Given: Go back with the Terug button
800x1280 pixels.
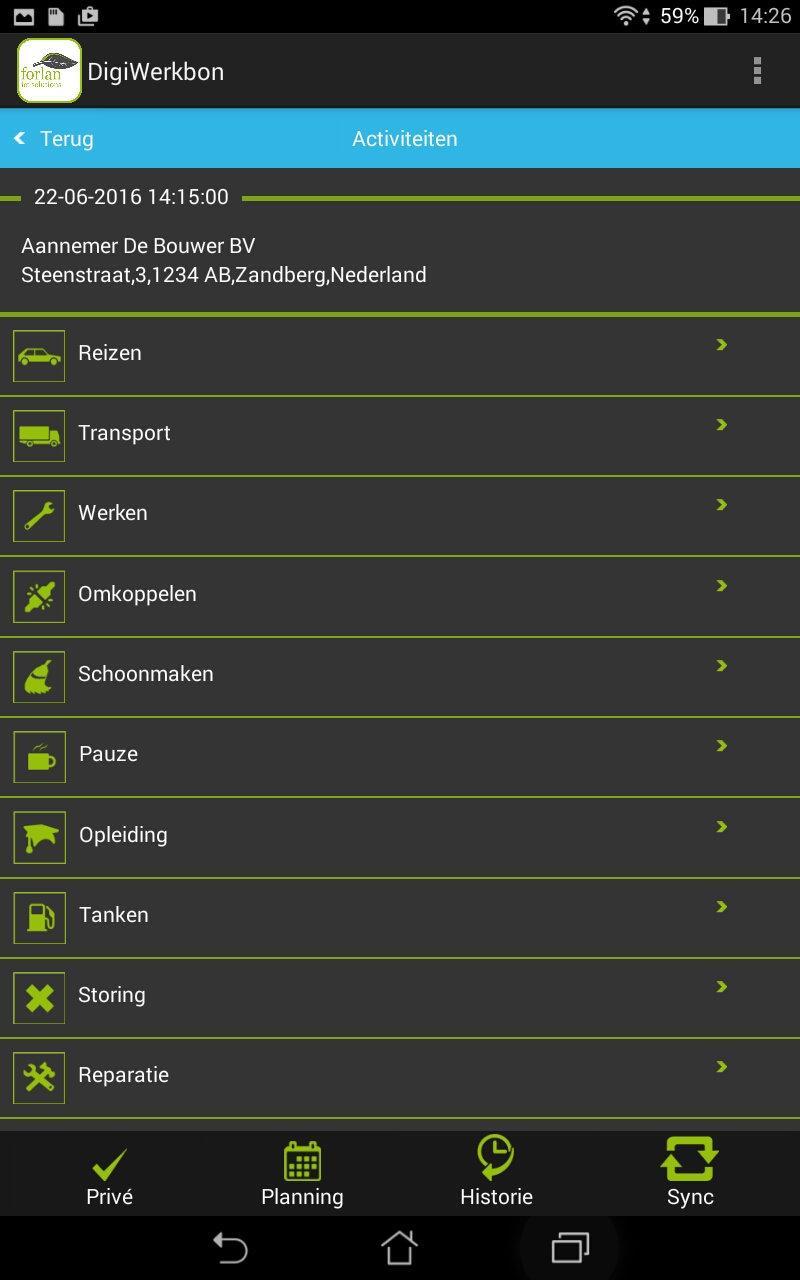Looking at the screenshot, I should click(x=54, y=139).
